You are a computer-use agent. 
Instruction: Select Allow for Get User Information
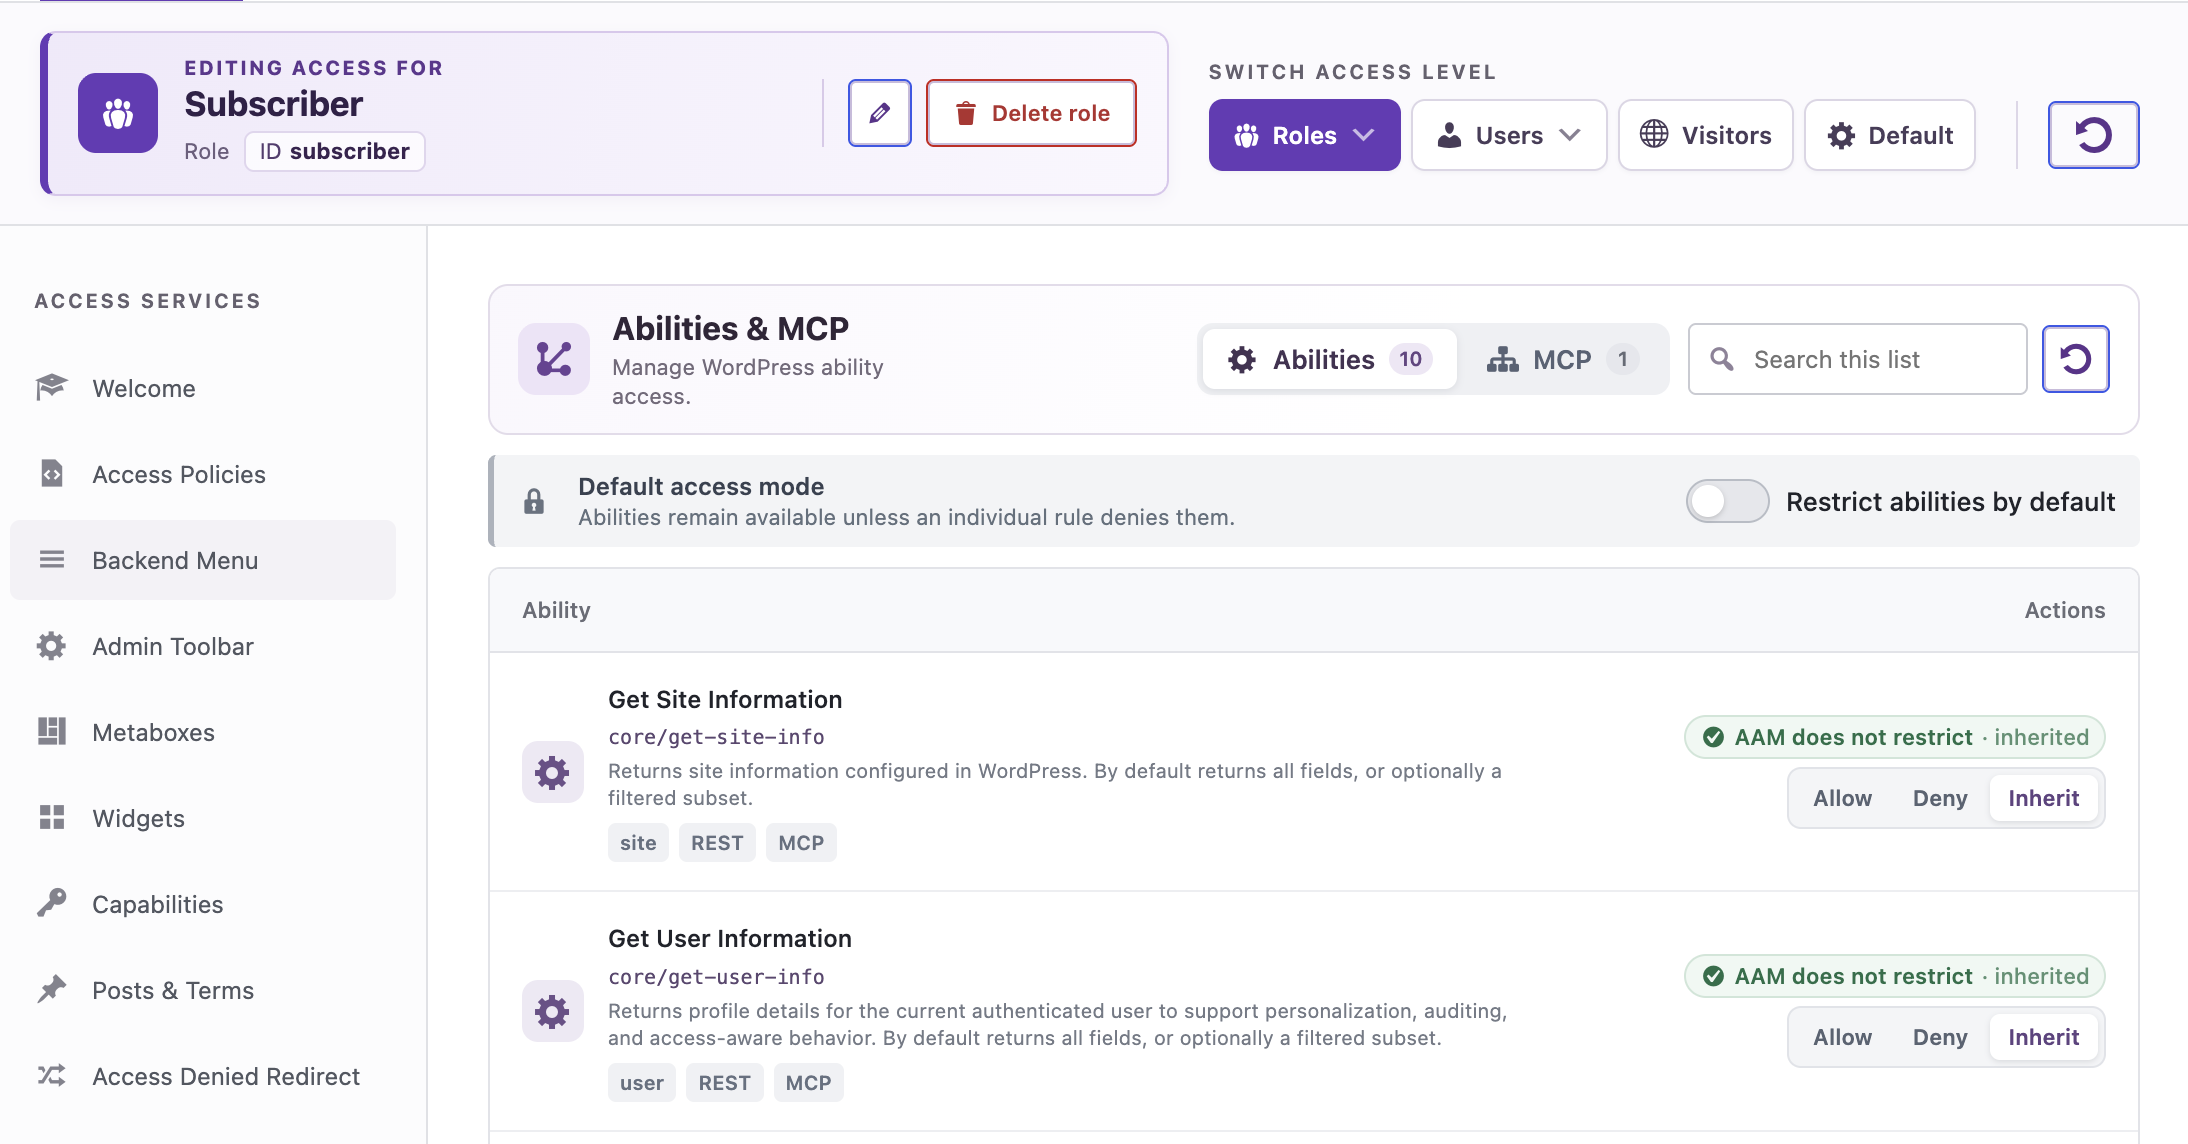tap(1842, 1037)
